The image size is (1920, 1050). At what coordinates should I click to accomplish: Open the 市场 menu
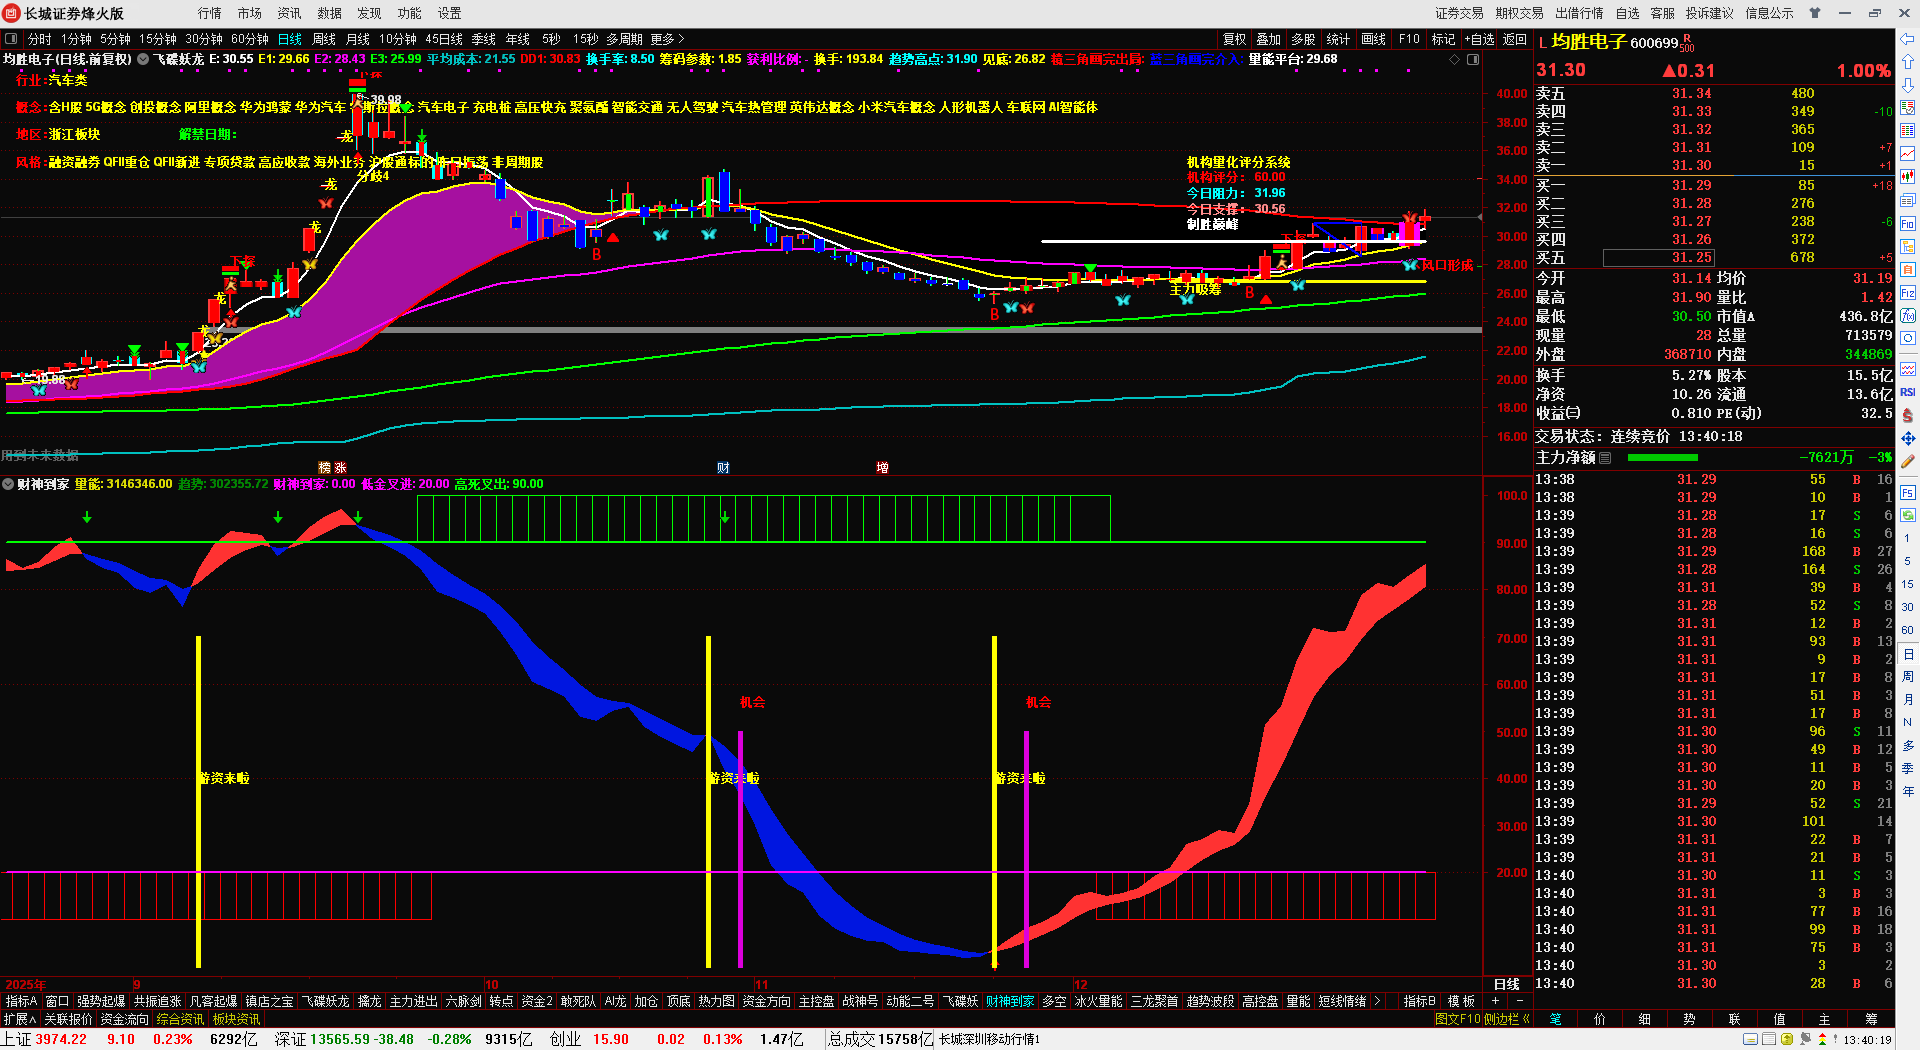point(250,13)
